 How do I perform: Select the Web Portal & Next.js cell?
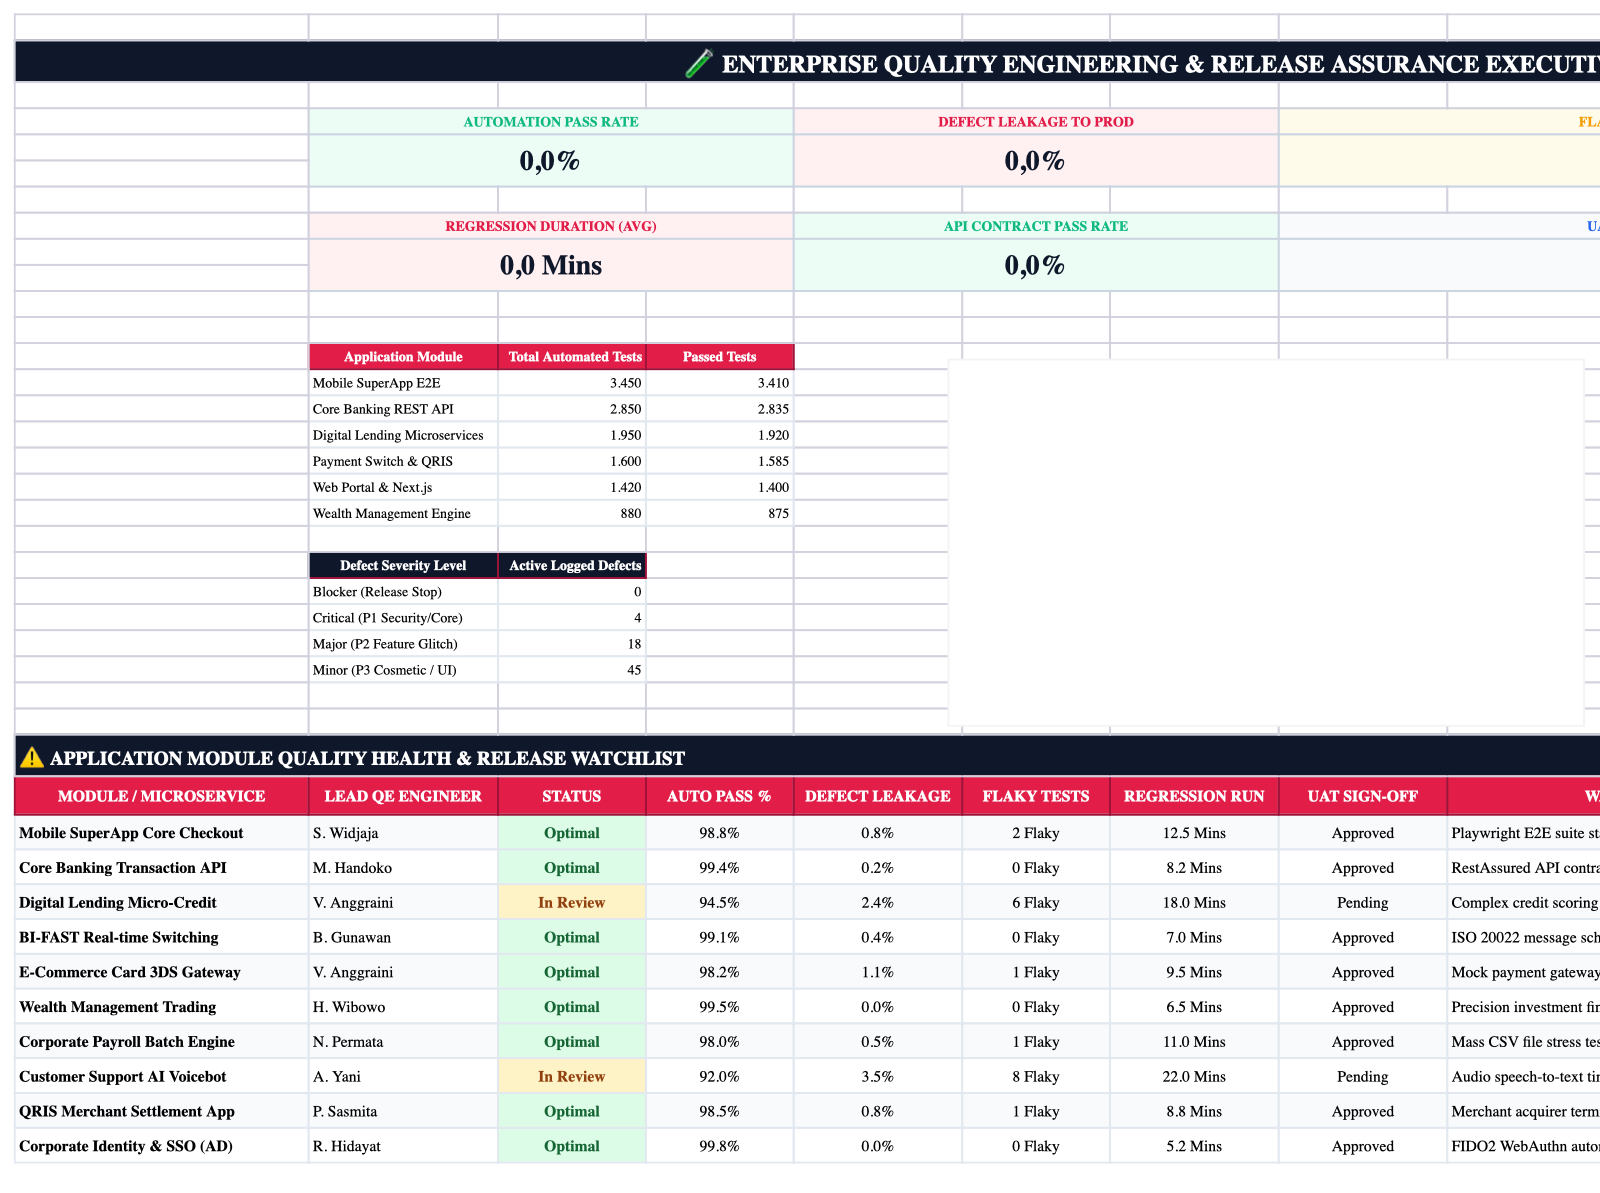click(403, 487)
